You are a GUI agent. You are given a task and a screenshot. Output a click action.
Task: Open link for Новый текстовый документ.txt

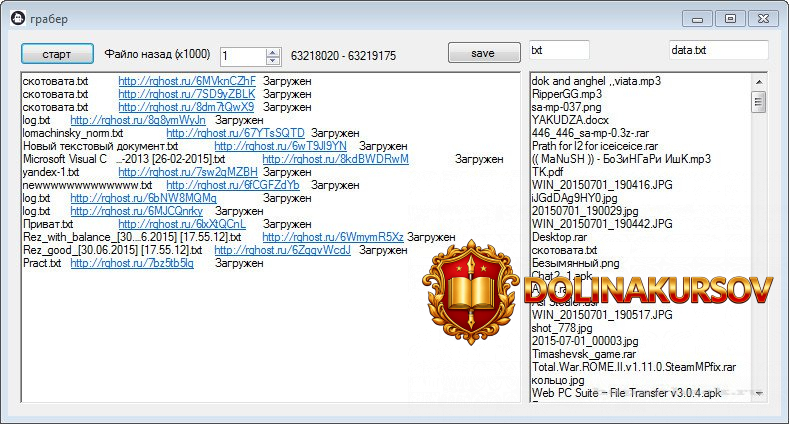click(x=280, y=145)
